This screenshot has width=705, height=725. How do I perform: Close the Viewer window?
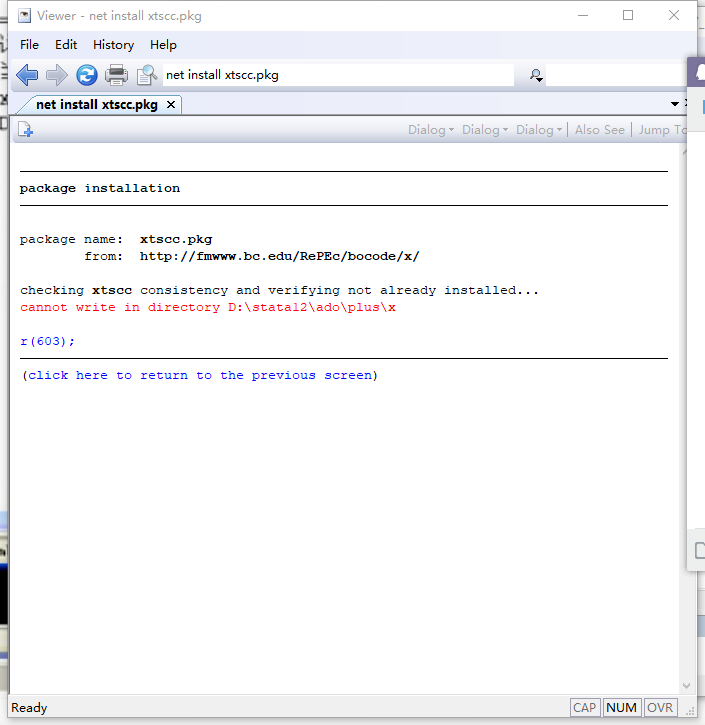674,16
